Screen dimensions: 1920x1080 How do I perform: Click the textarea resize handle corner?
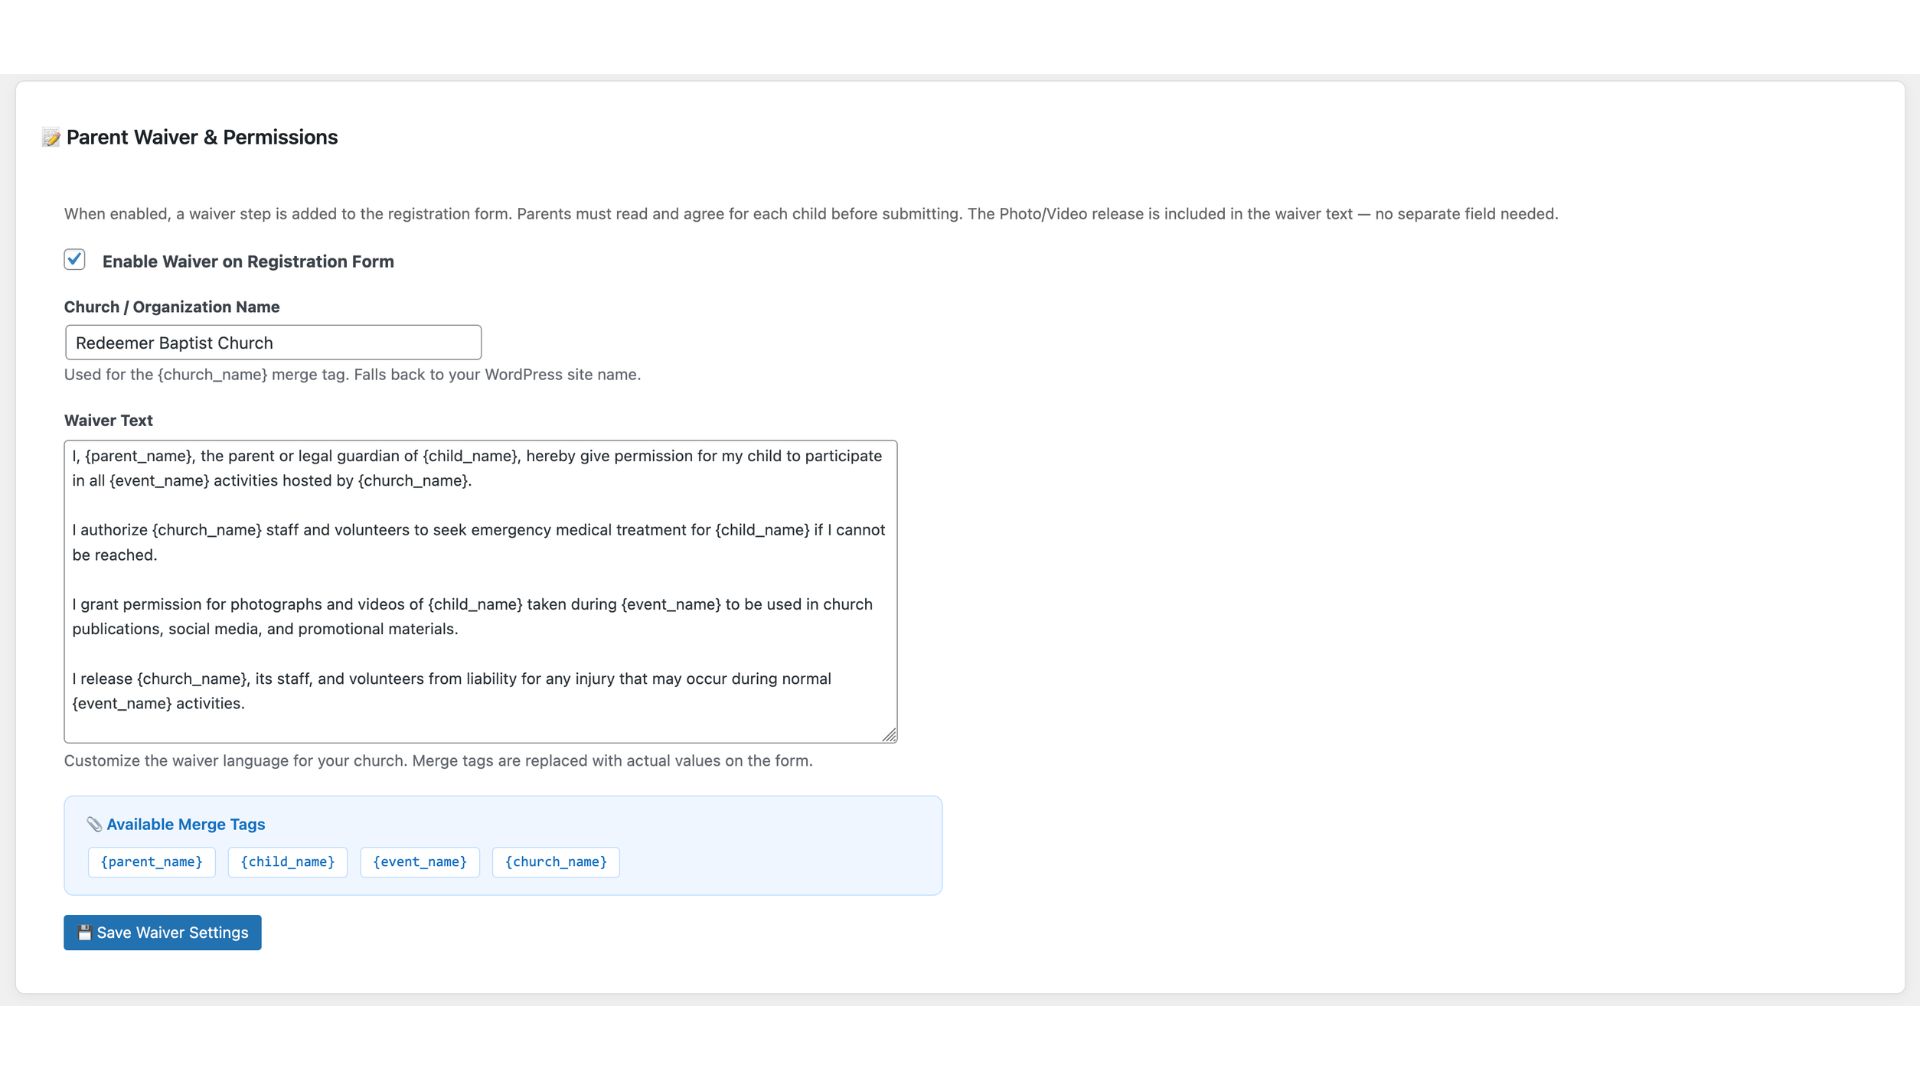(889, 735)
